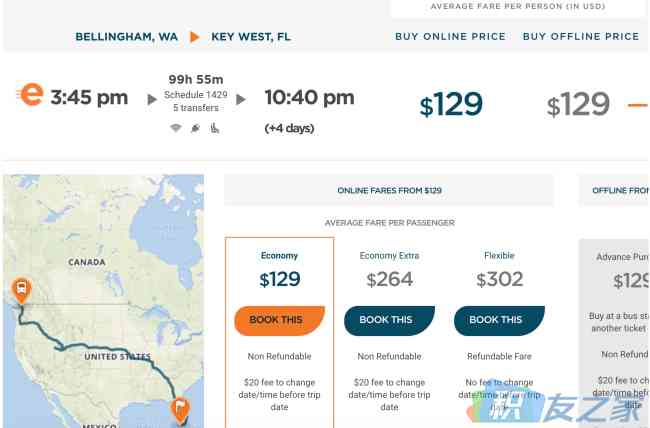The image size is (650, 428).
Task: Collapse the trip using the orange dash
Action: (638, 105)
